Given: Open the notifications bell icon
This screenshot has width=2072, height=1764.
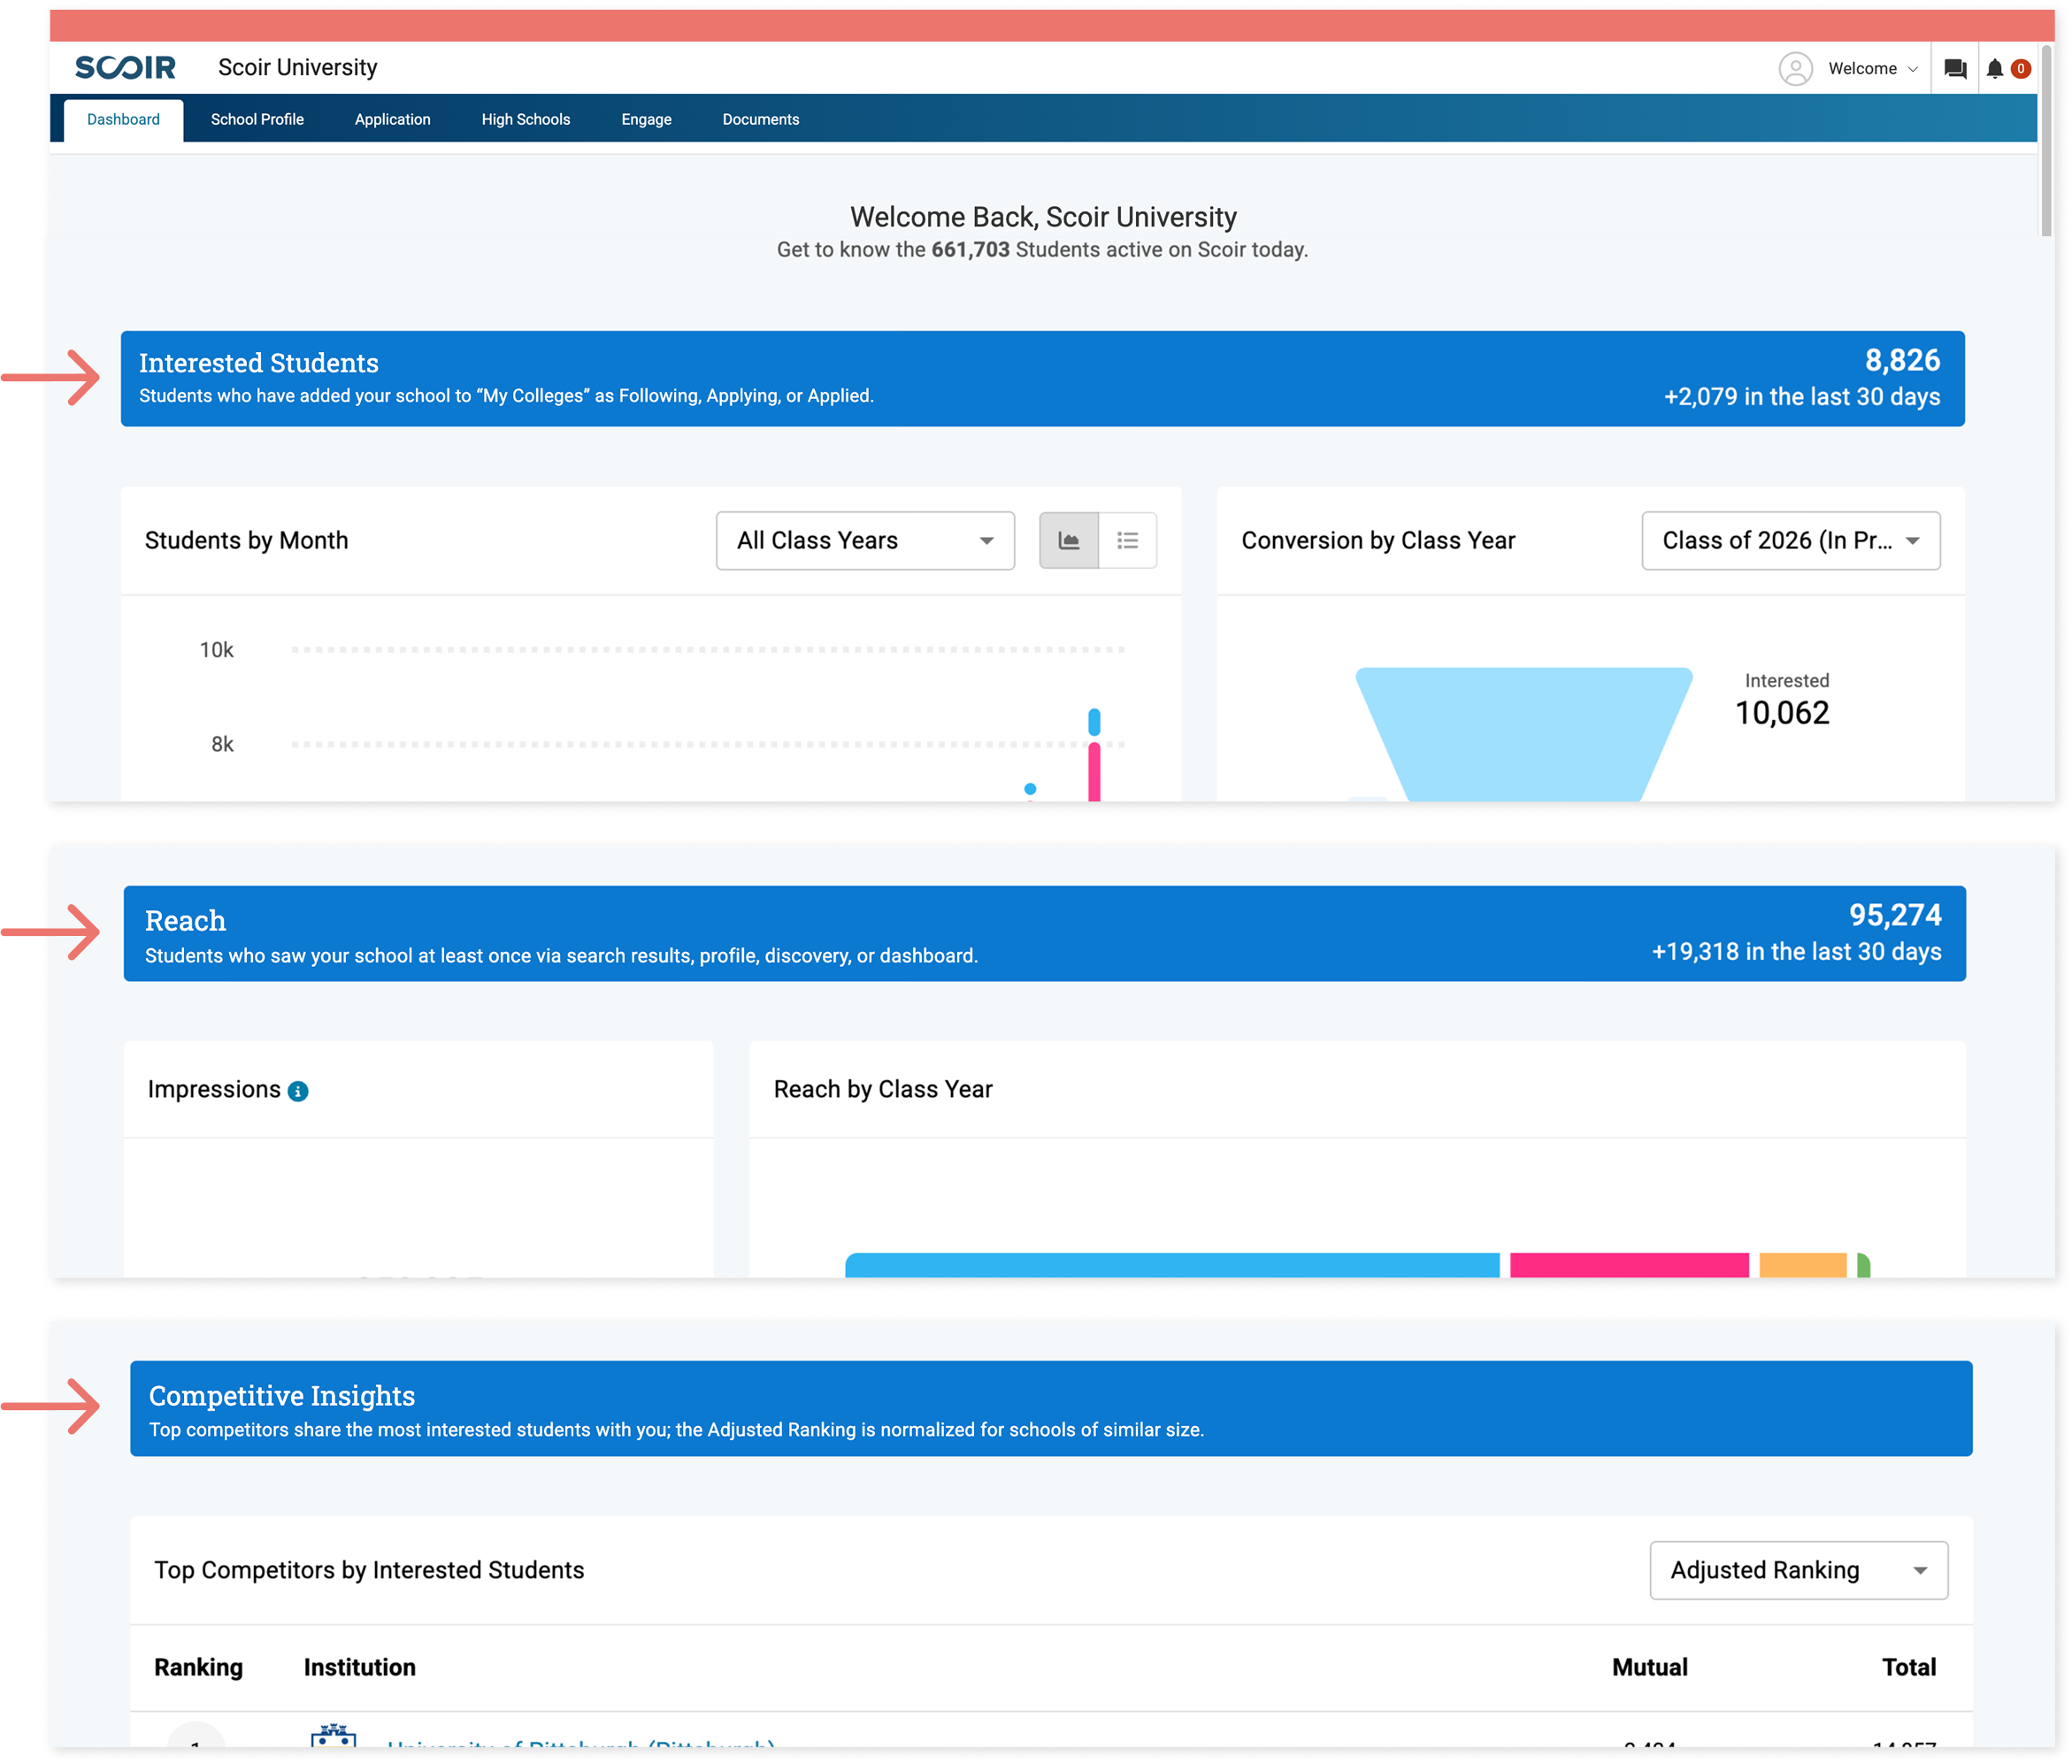Looking at the screenshot, I should 1994,69.
